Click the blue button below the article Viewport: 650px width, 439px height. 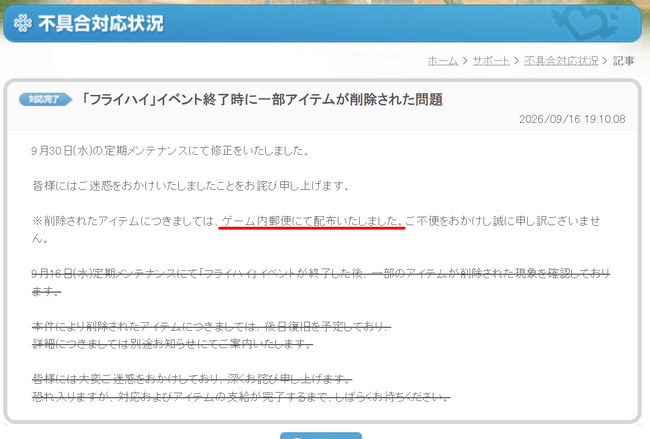321,435
